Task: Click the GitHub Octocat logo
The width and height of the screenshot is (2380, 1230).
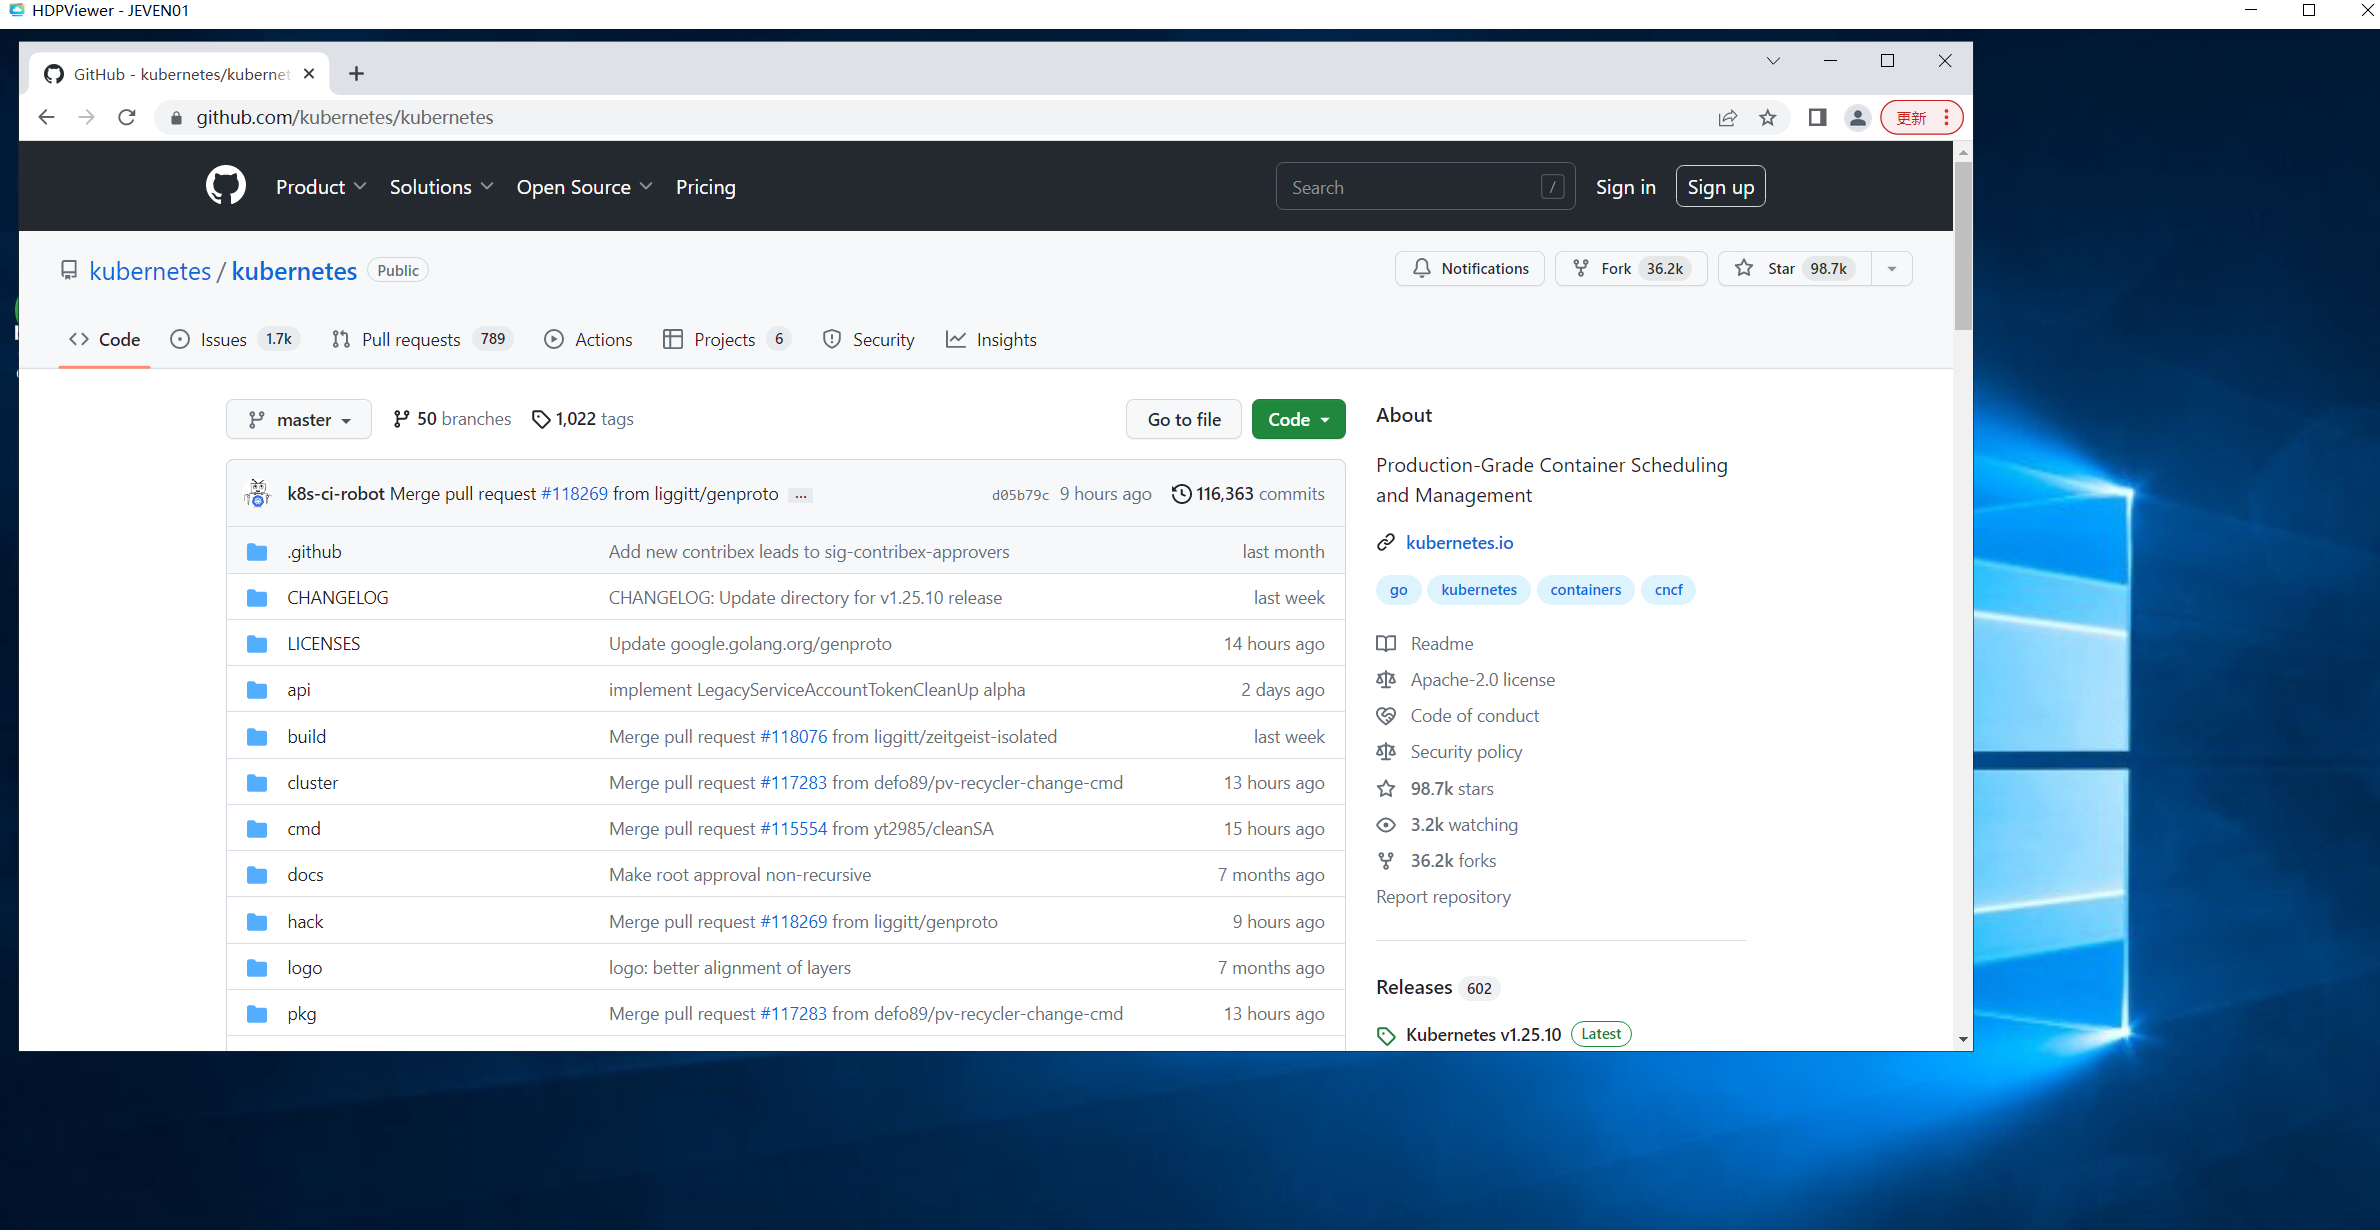Action: pos(225,186)
